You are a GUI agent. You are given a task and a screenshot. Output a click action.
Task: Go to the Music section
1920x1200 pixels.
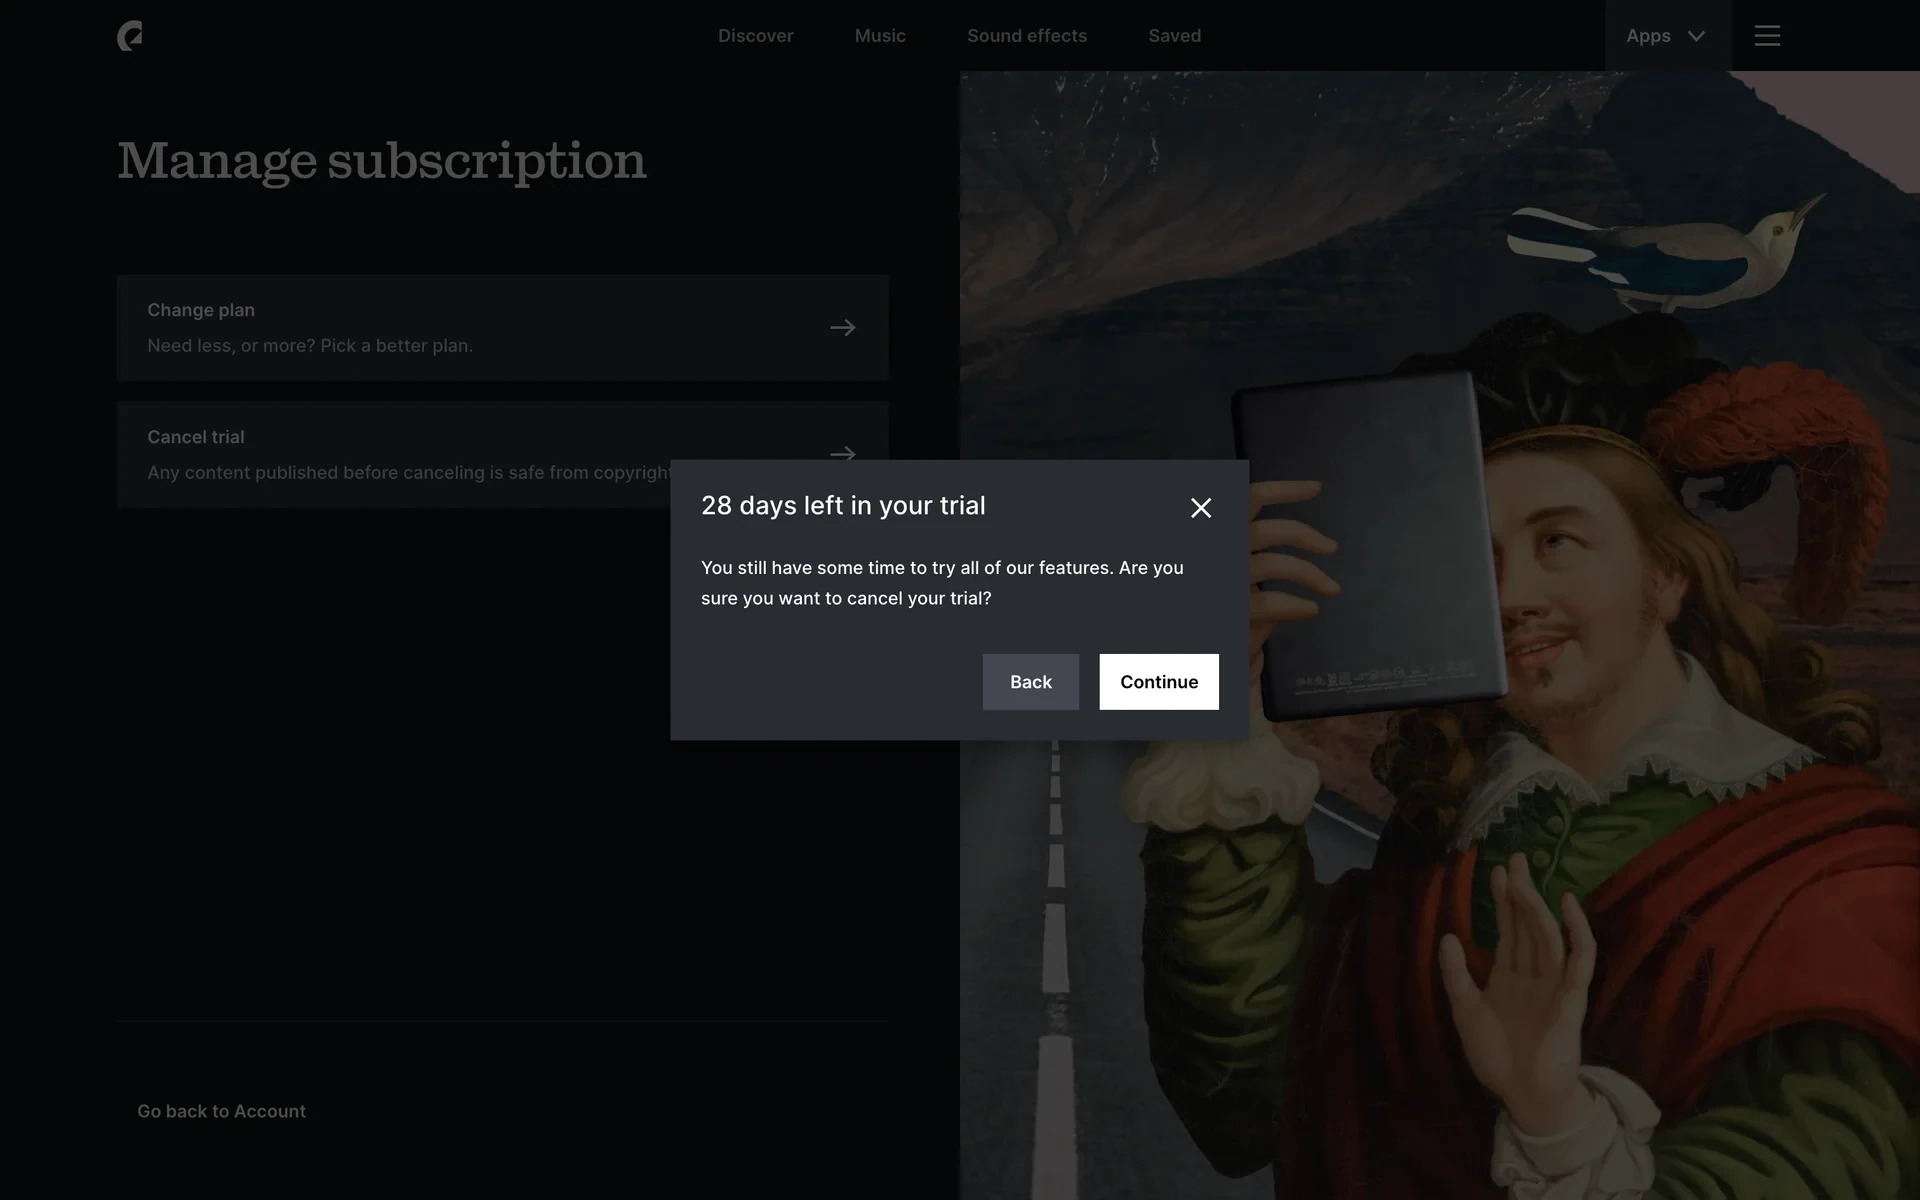pyautogui.click(x=880, y=36)
